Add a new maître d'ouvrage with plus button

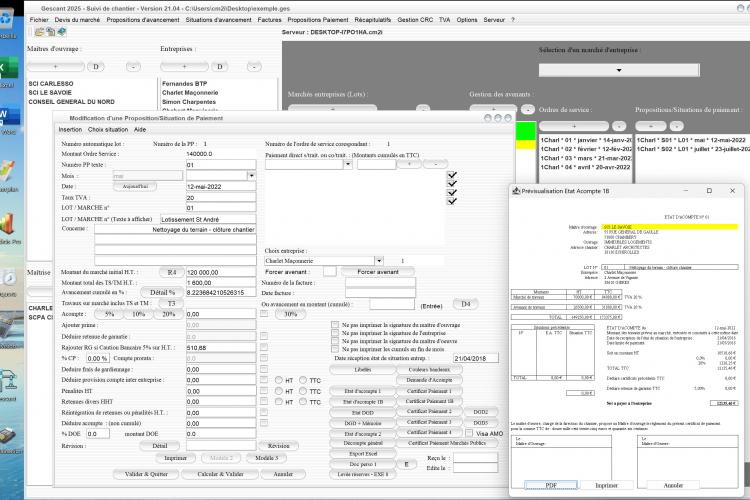pos(55,67)
